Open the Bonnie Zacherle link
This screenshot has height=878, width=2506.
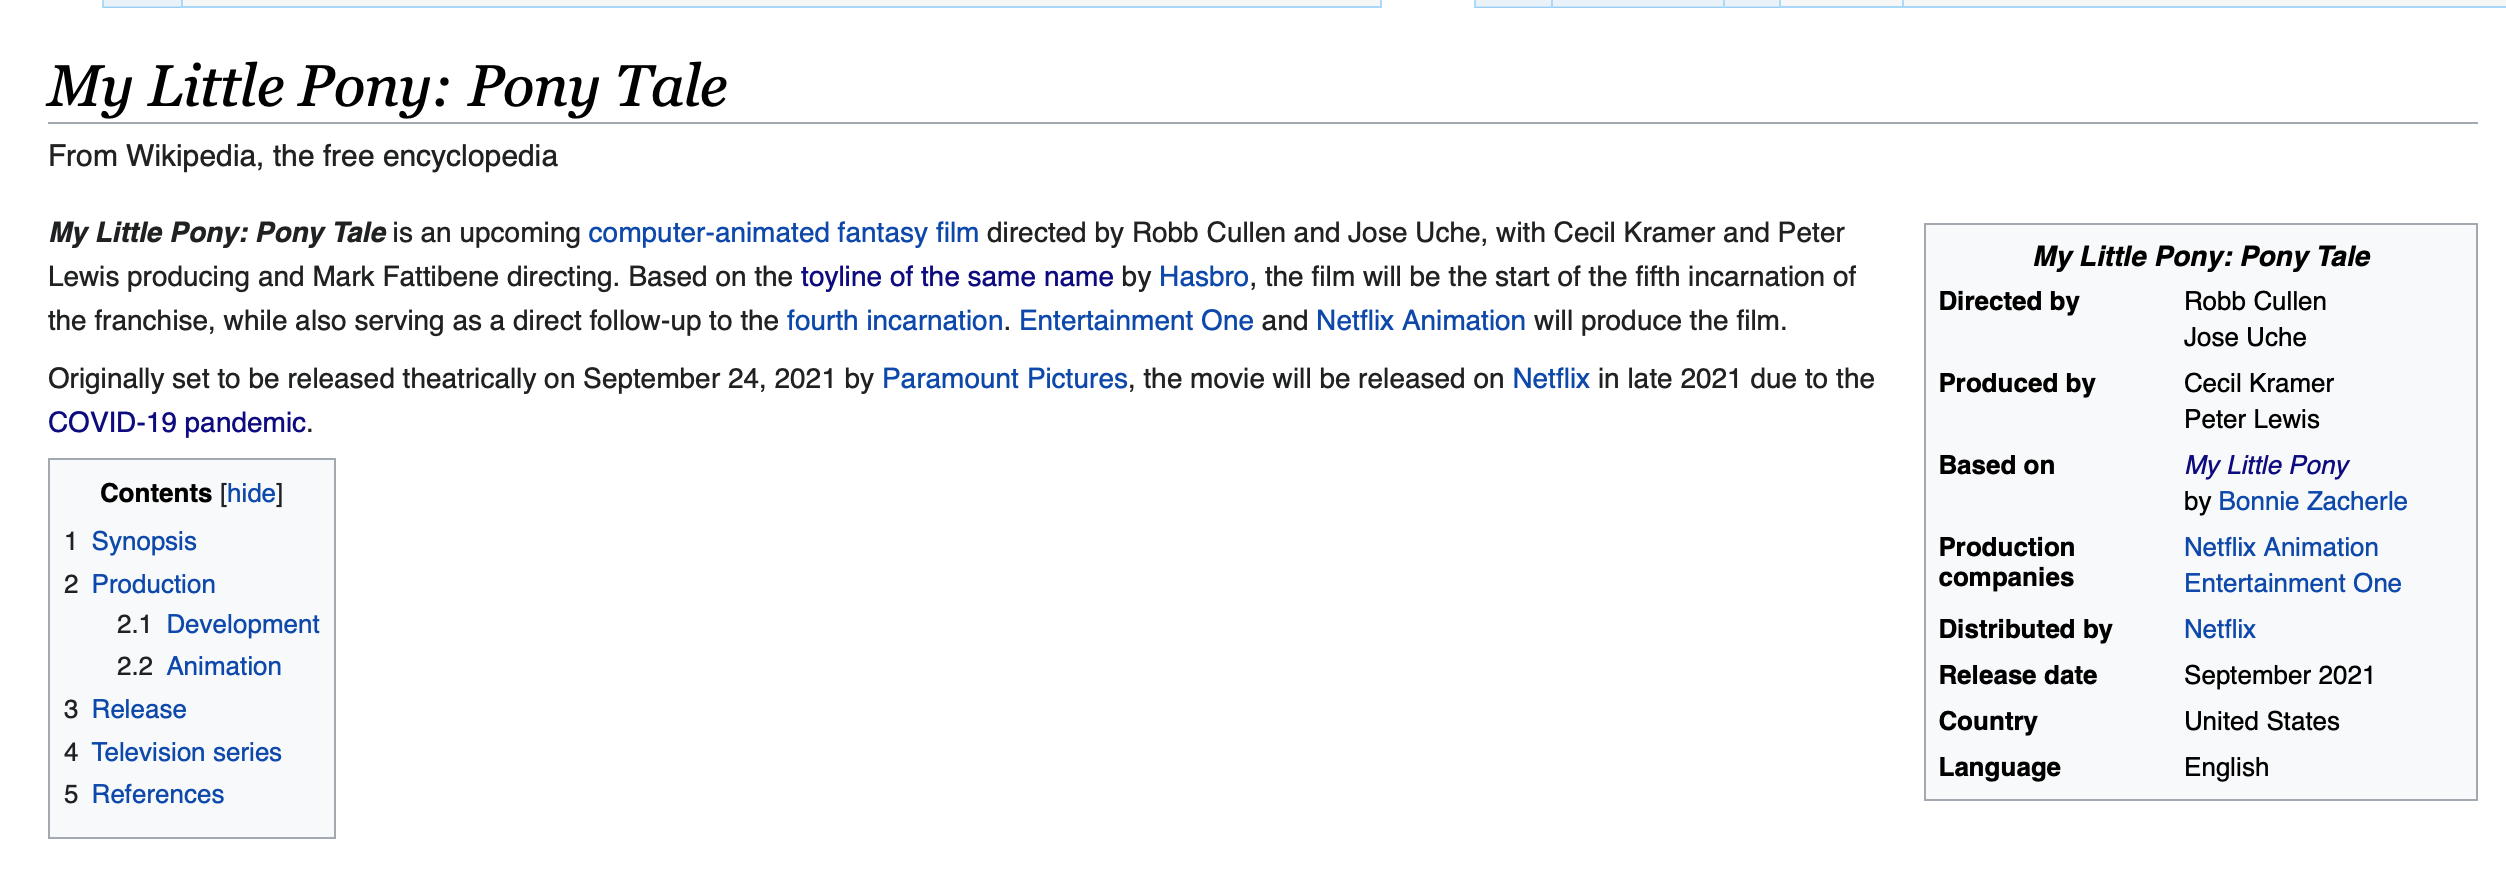(2312, 502)
